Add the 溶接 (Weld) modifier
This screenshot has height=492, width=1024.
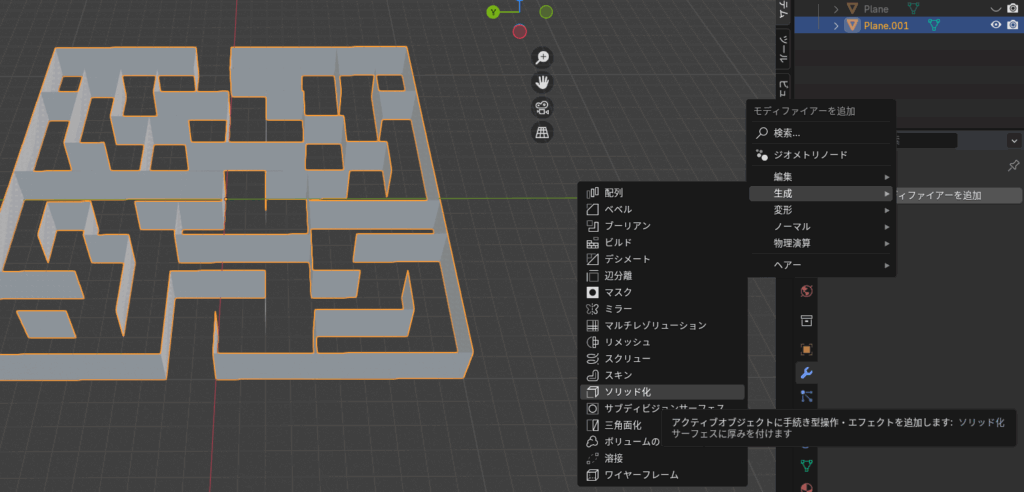coord(662,459)
